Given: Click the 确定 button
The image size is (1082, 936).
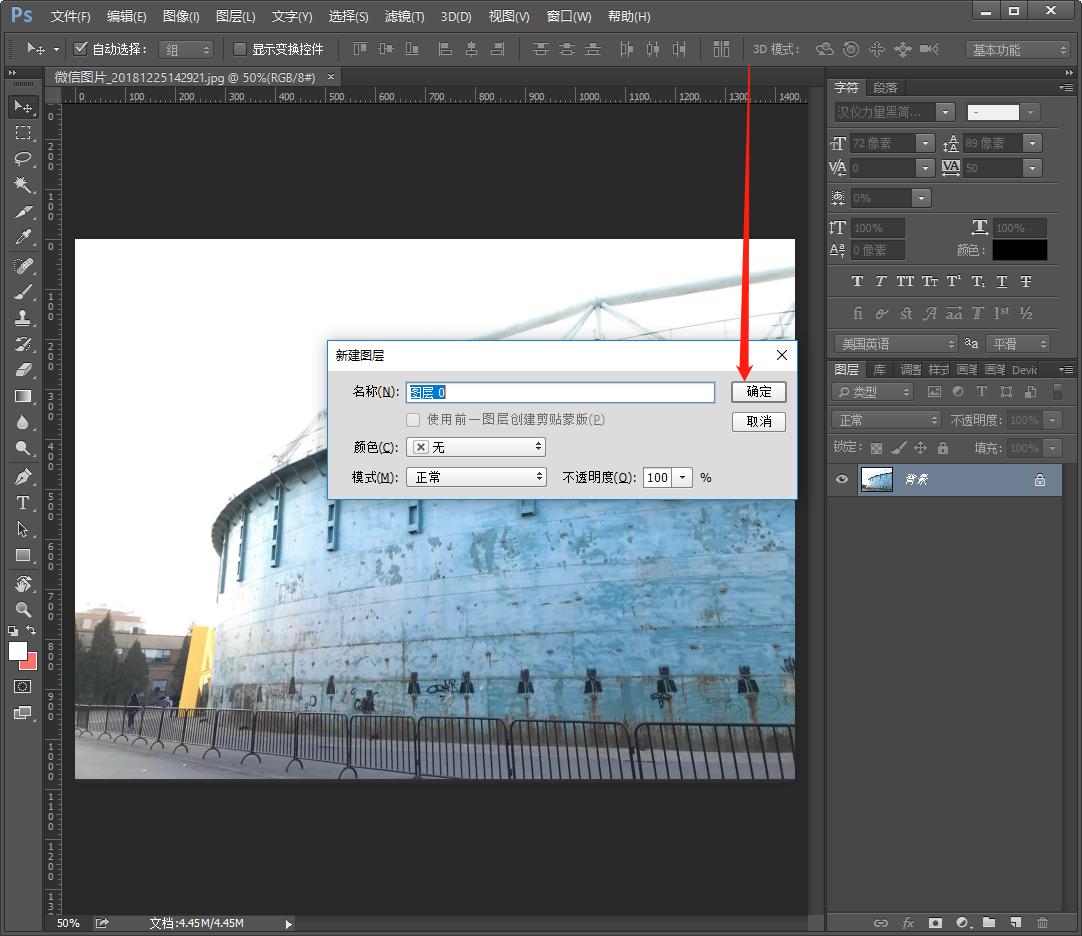Looking at the screenshot, I should [x=758, y=391].
